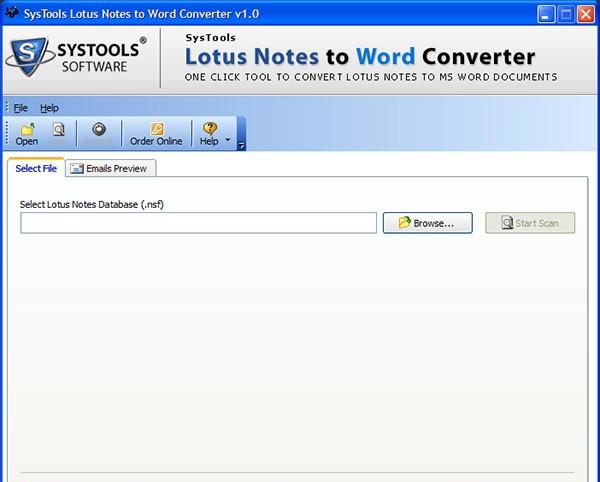Switch to the Emails Preview tab

(x=111, y=168)
